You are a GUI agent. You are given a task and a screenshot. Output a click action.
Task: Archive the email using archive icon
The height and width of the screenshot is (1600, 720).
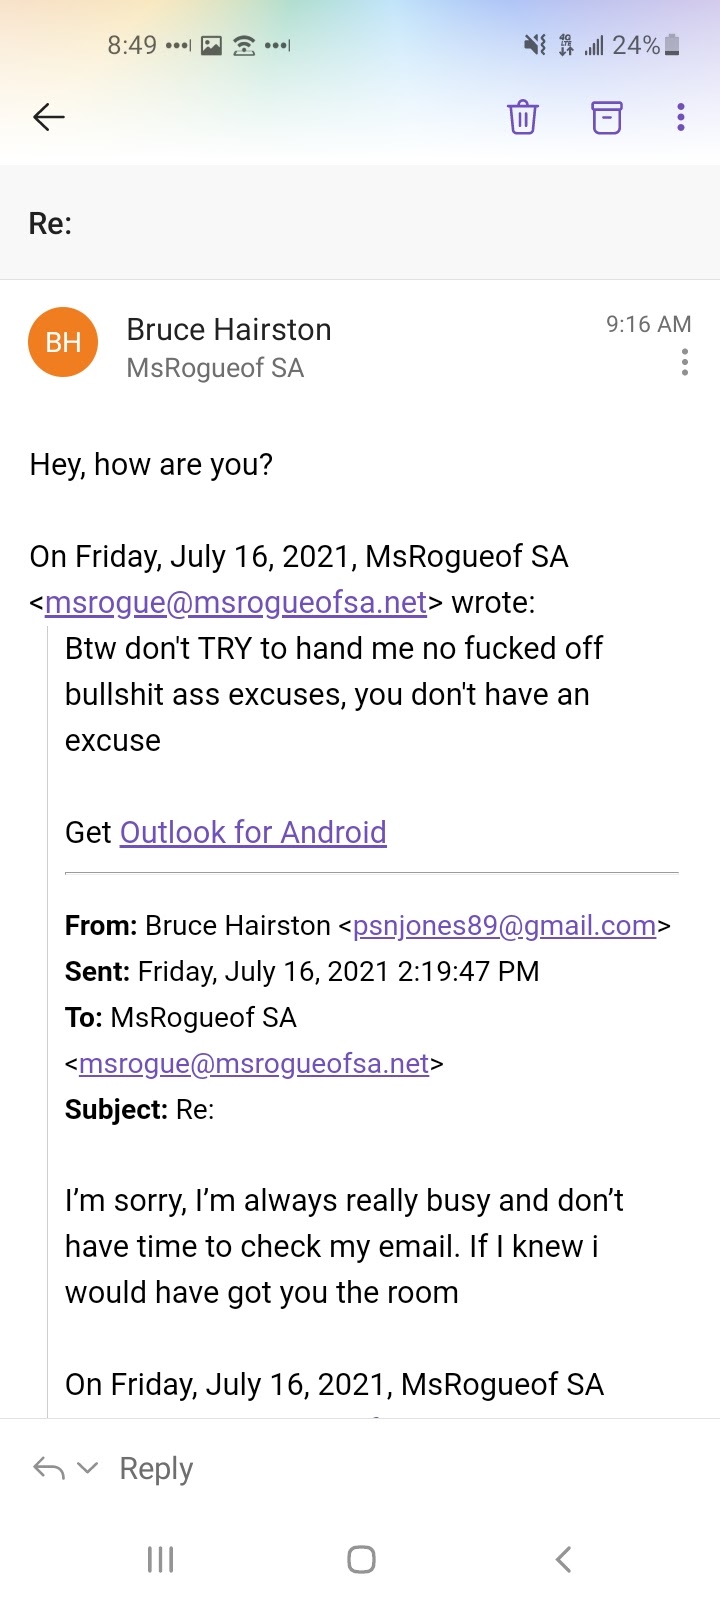(606, 117)
